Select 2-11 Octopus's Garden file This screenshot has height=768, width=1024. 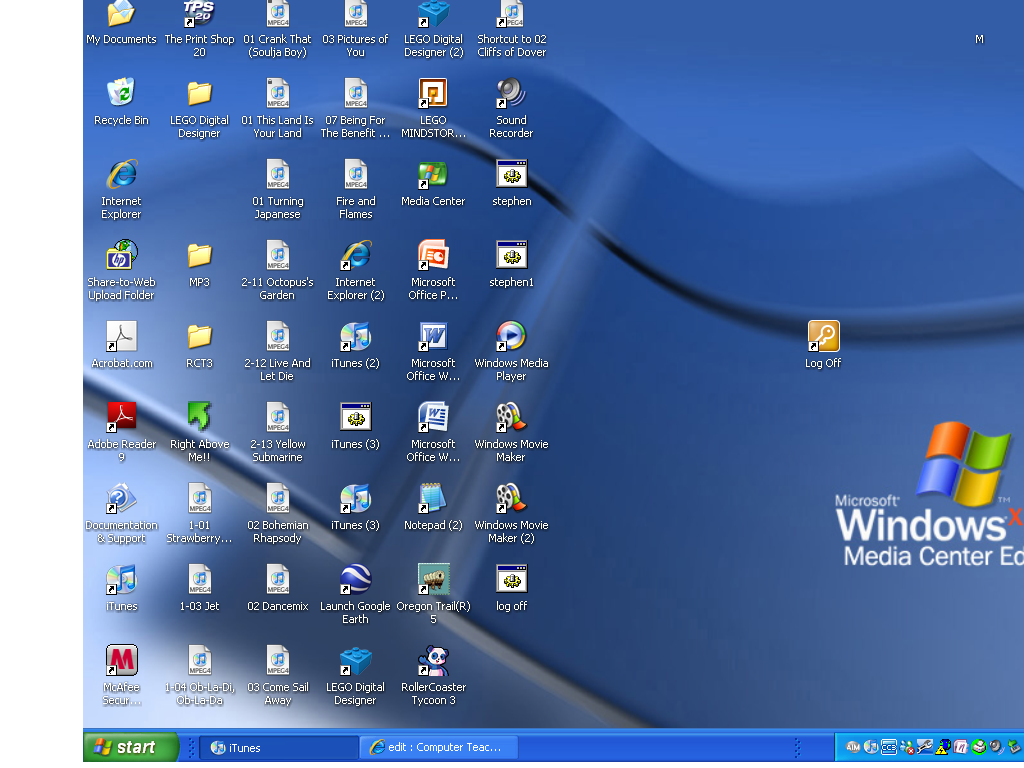[278, 270]
